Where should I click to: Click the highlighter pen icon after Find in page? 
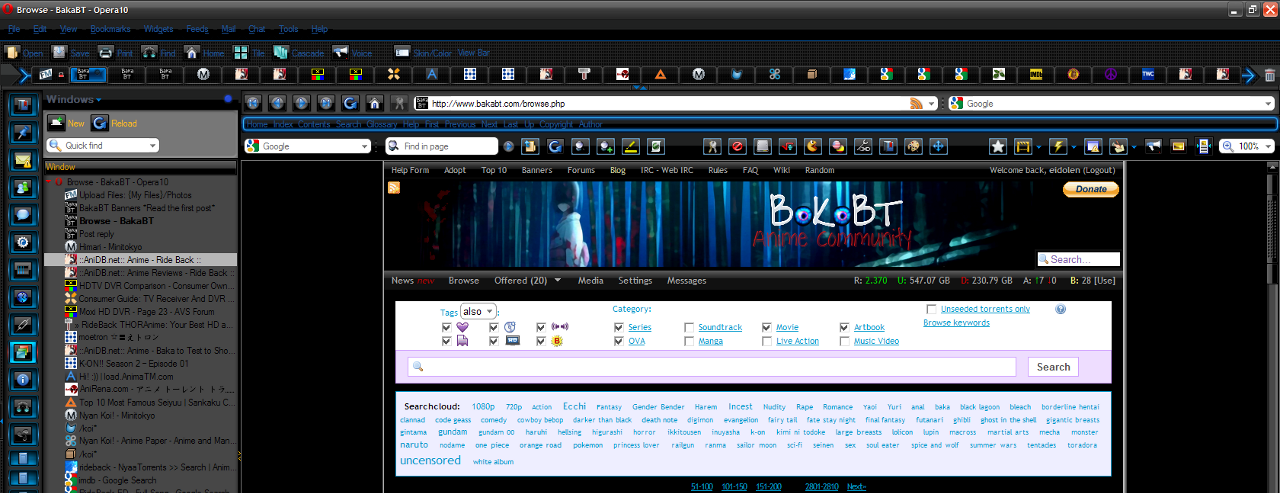pyautogui.click(x=630, y=146)
